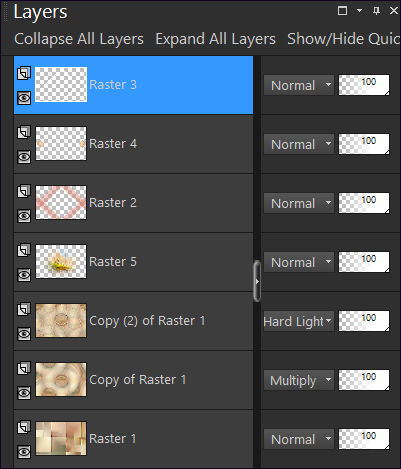Click the layer type icon for Raster 3
Screen dimensions: 401x469
24,73
